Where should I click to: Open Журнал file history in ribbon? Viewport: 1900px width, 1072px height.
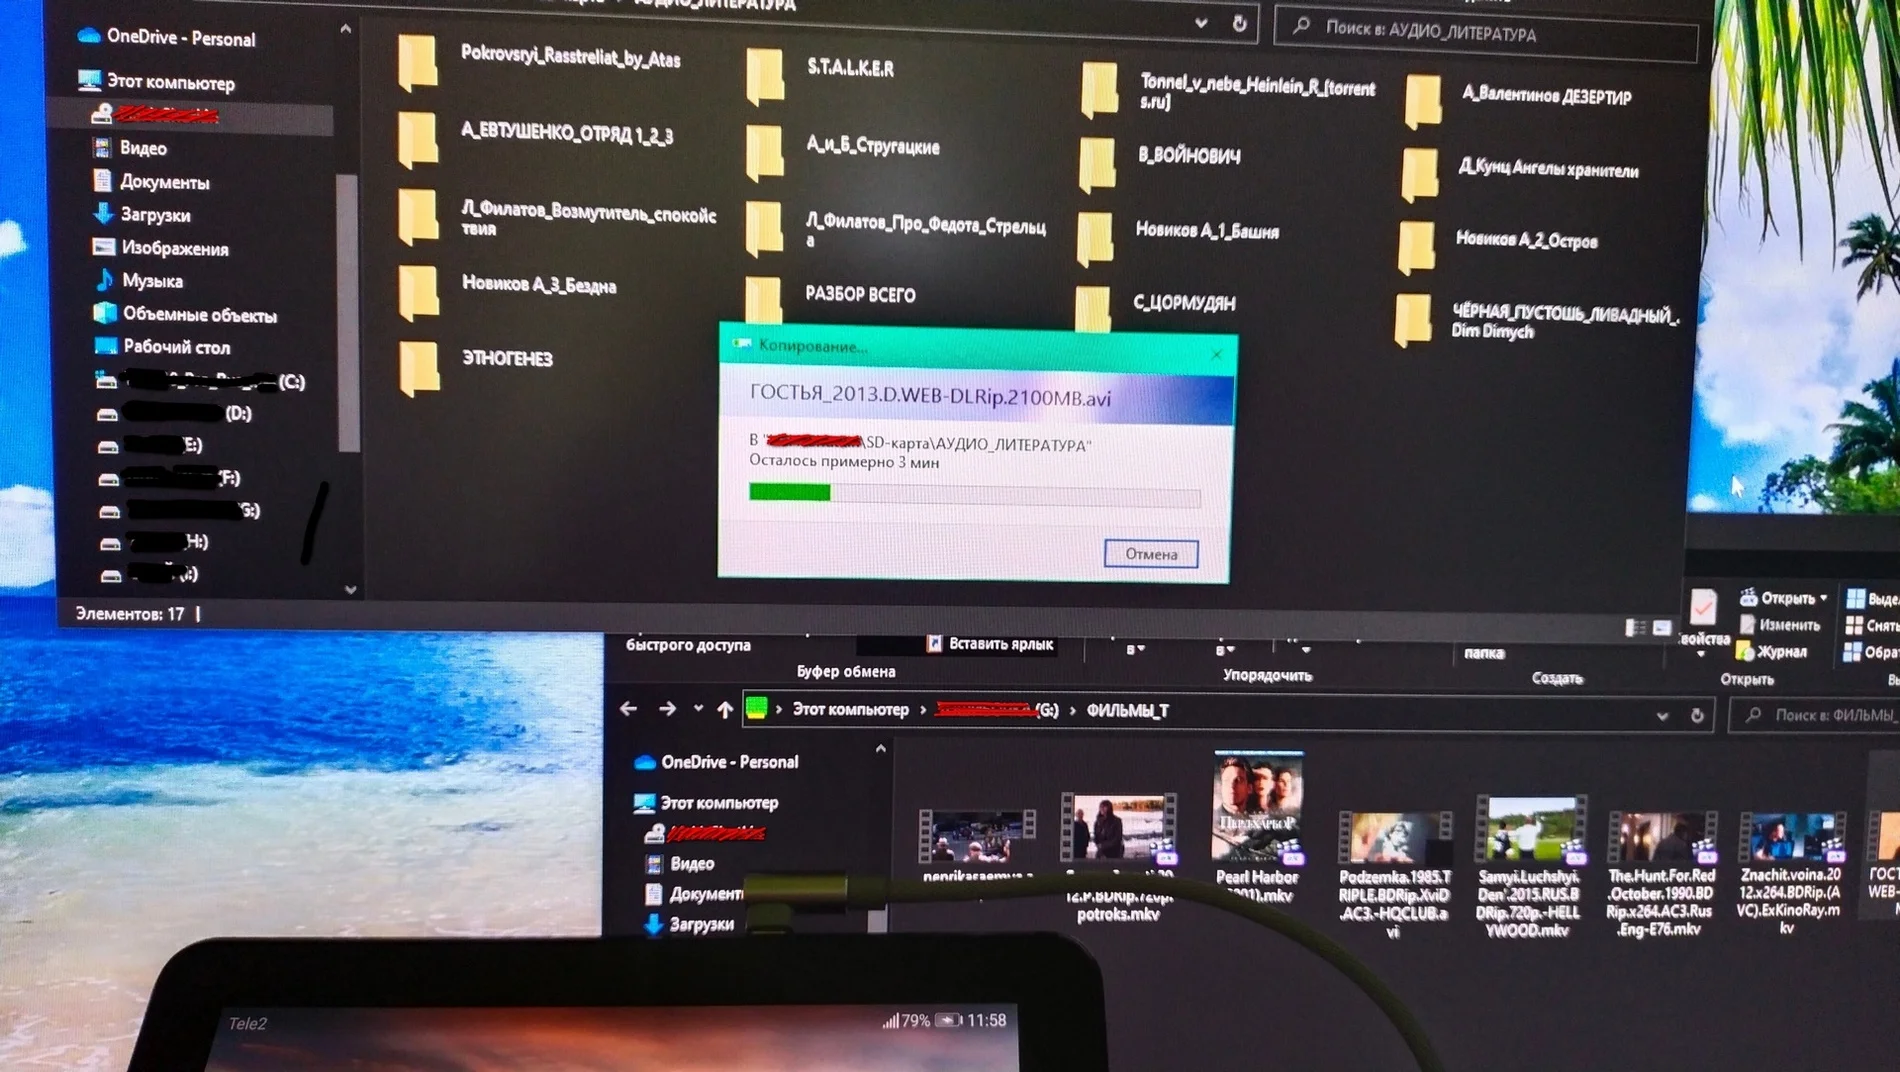(1772, 652)
